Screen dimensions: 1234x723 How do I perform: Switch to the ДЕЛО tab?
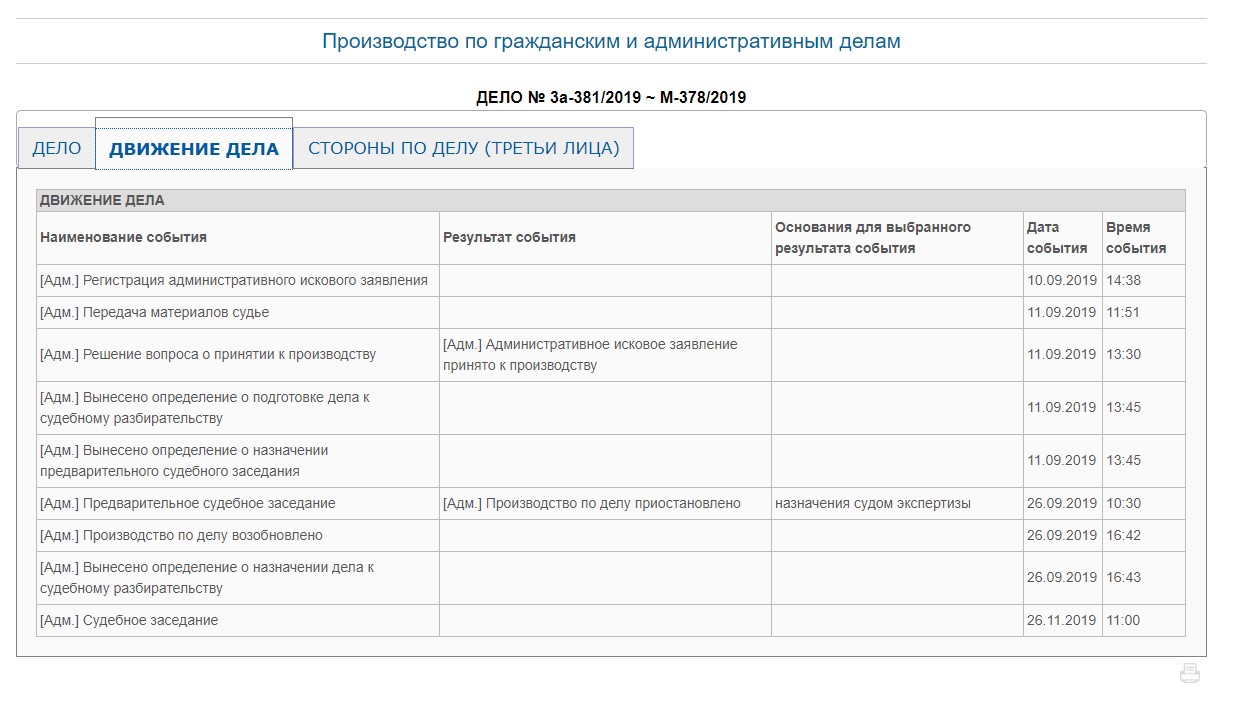click(57, 149)
